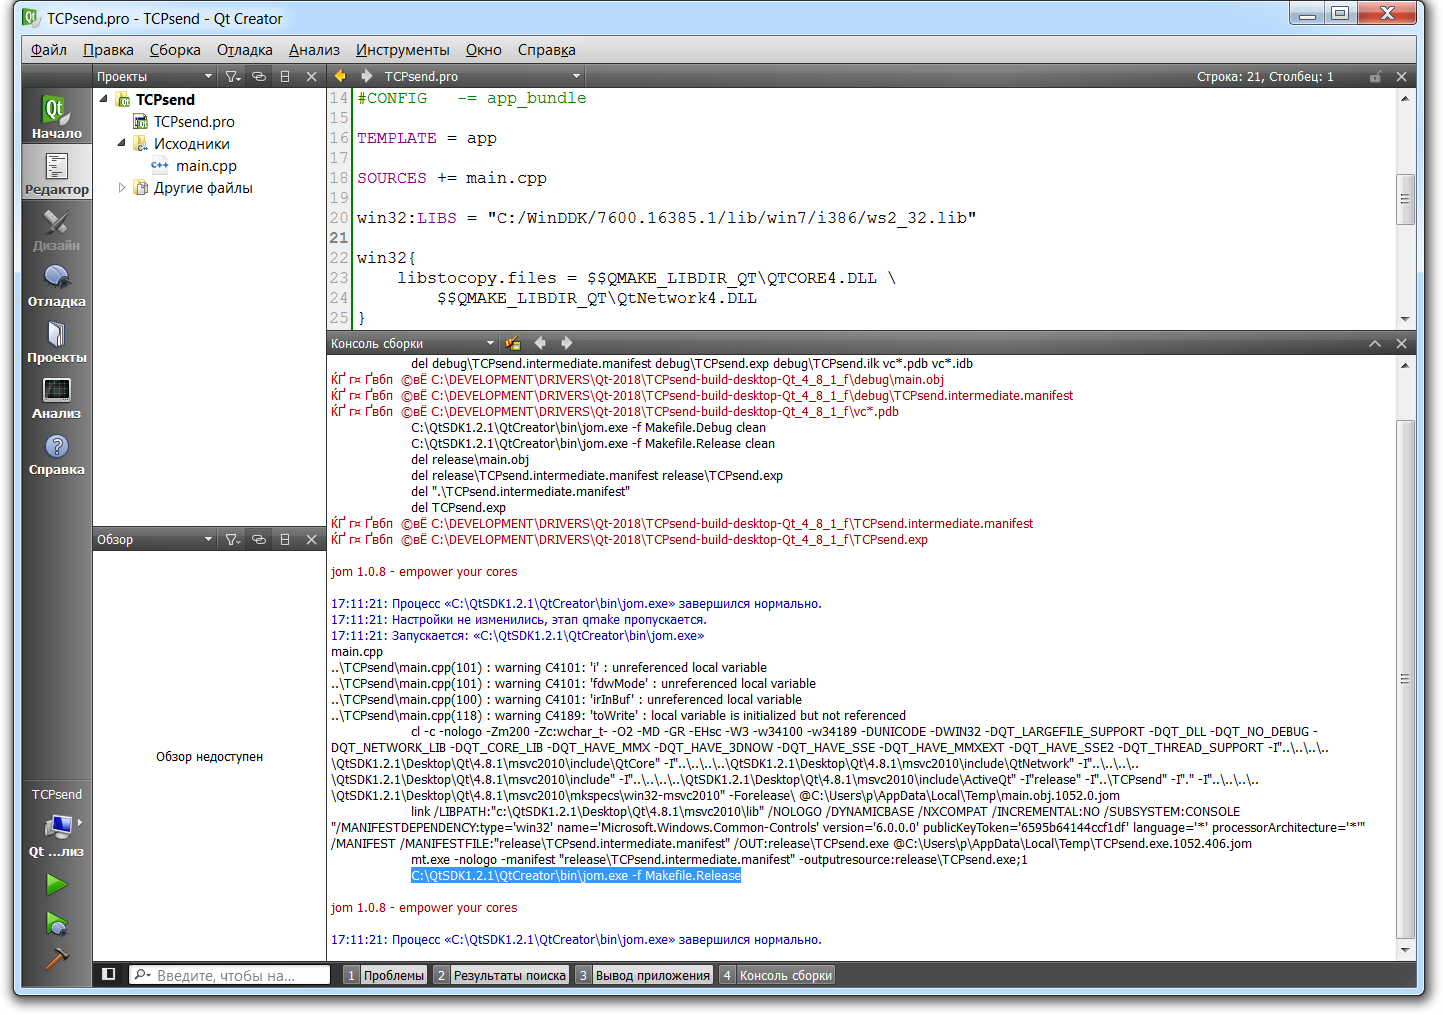Open the Обзор pane type dropdown
1443x1015 pixels.
click(155, 539)
